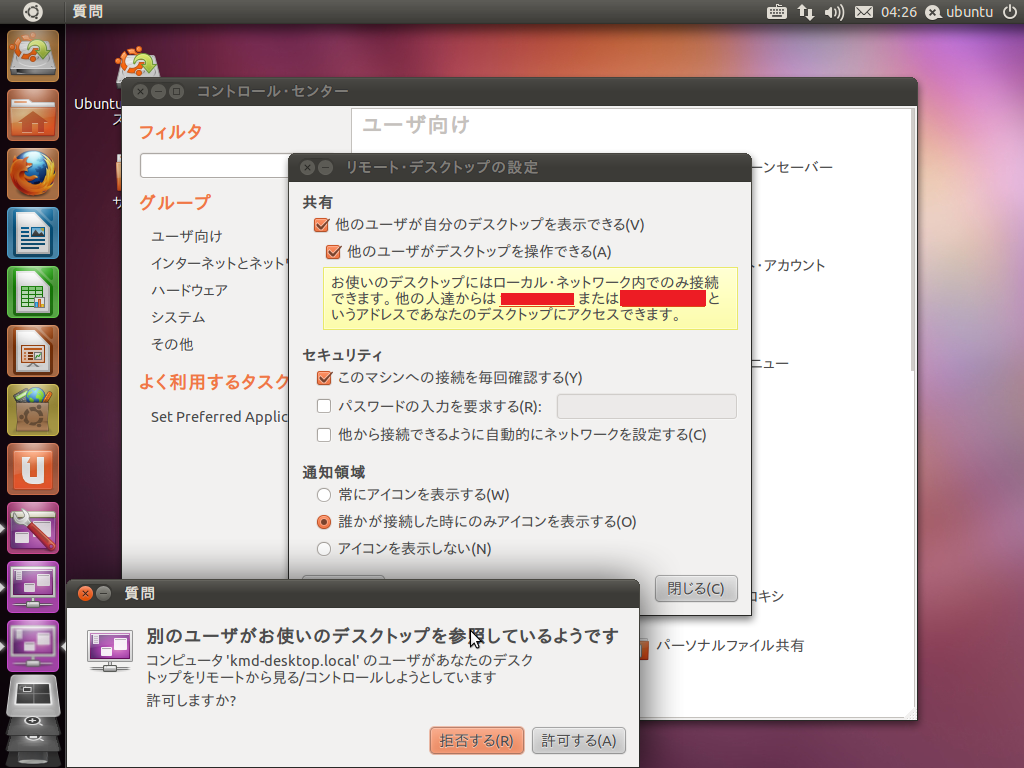The height and width of the screenshot is (768, 1024).
Task: Open Ubuntu Software Center launcher icon
Action: [x=33, y=410]
